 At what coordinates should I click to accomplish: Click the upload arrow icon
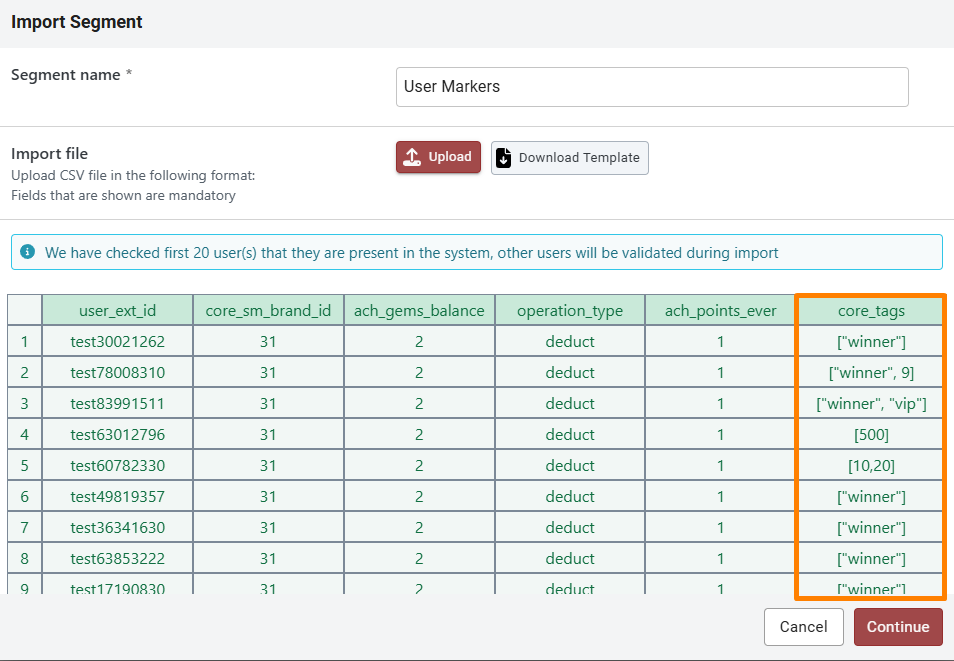[412, 157]
